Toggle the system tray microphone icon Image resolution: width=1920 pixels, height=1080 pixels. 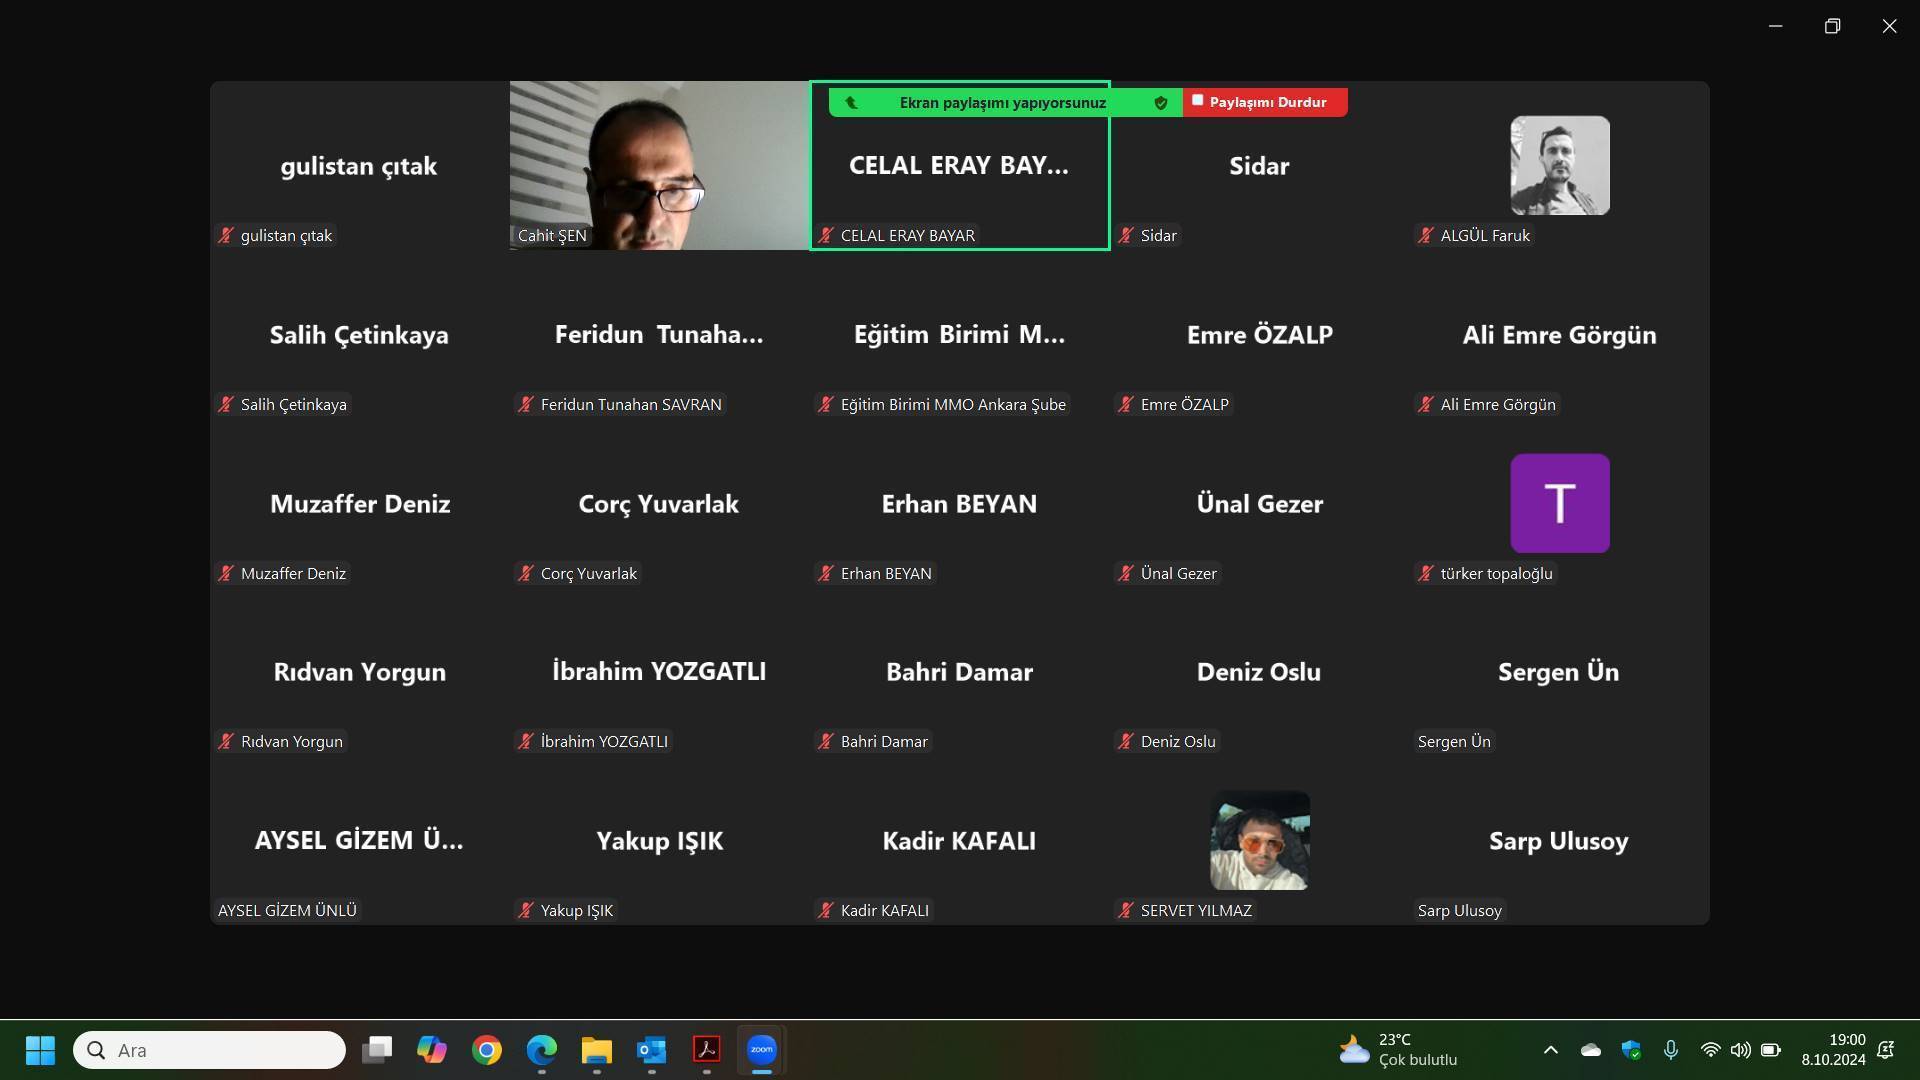(1670, 1050)
